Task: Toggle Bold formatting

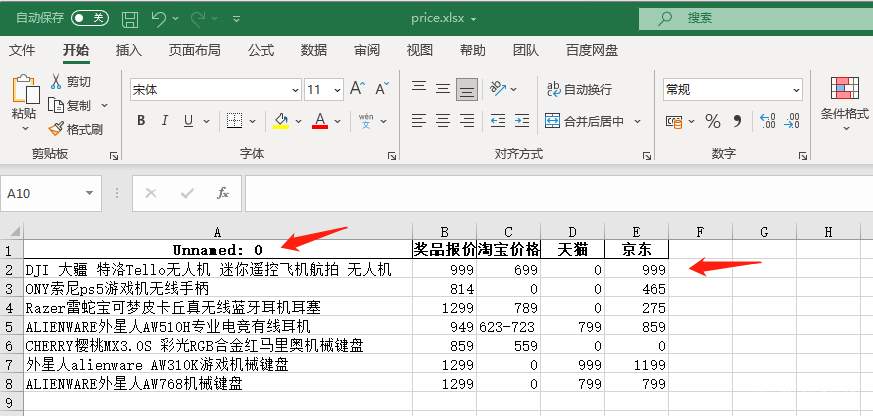Action: tap(141, 120)
